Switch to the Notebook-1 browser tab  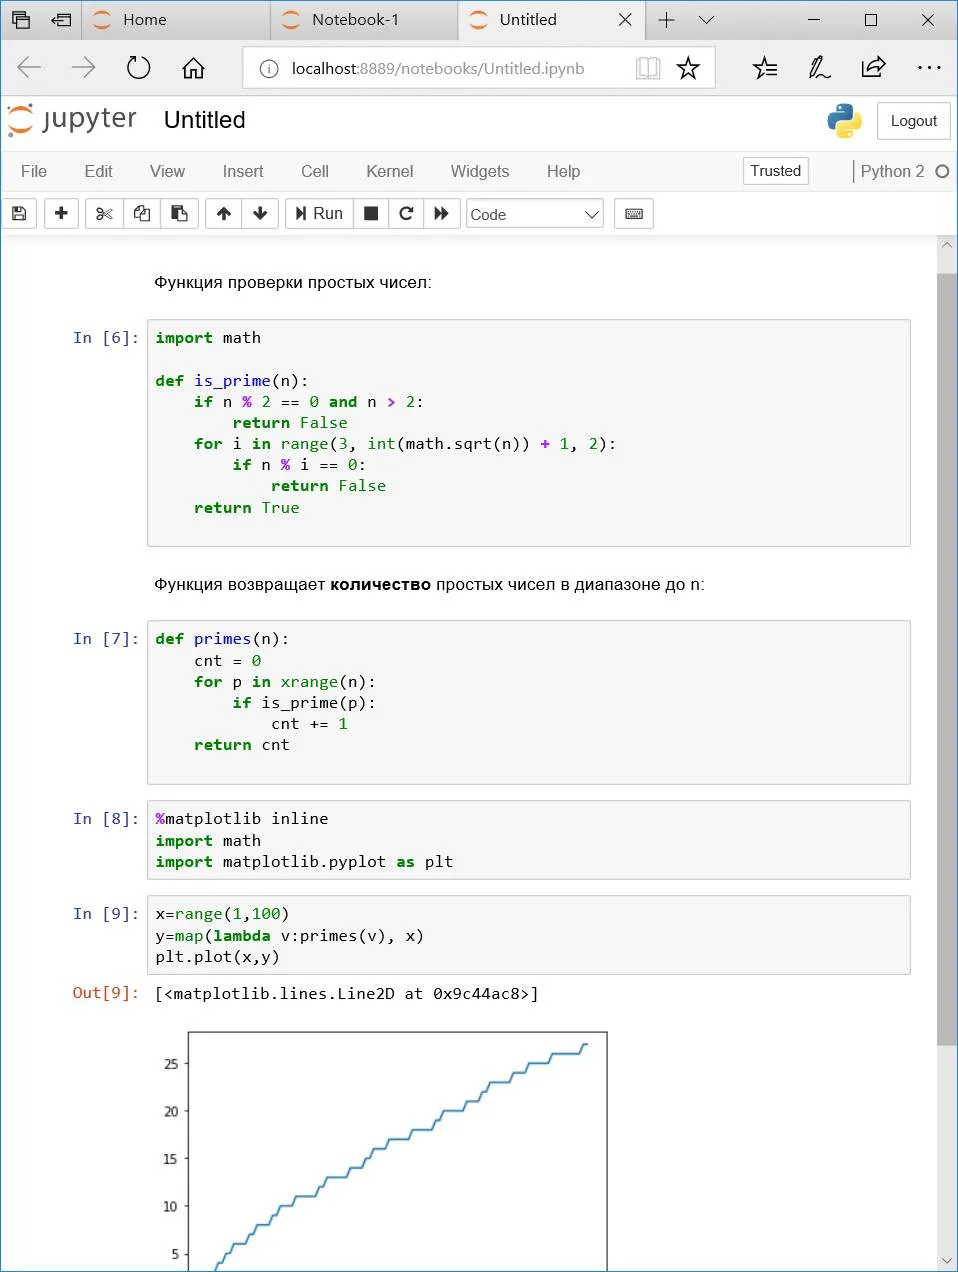tap(355, 20)
